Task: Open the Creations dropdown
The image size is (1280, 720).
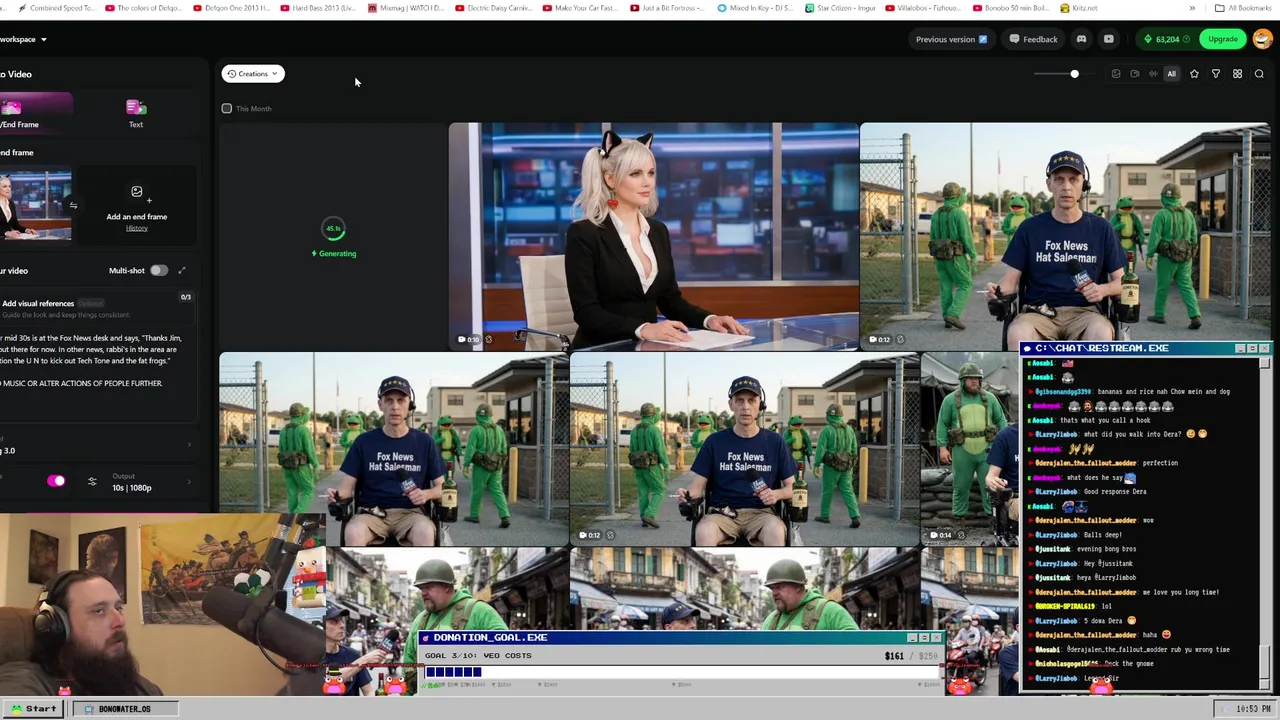Action: (252, 74)
